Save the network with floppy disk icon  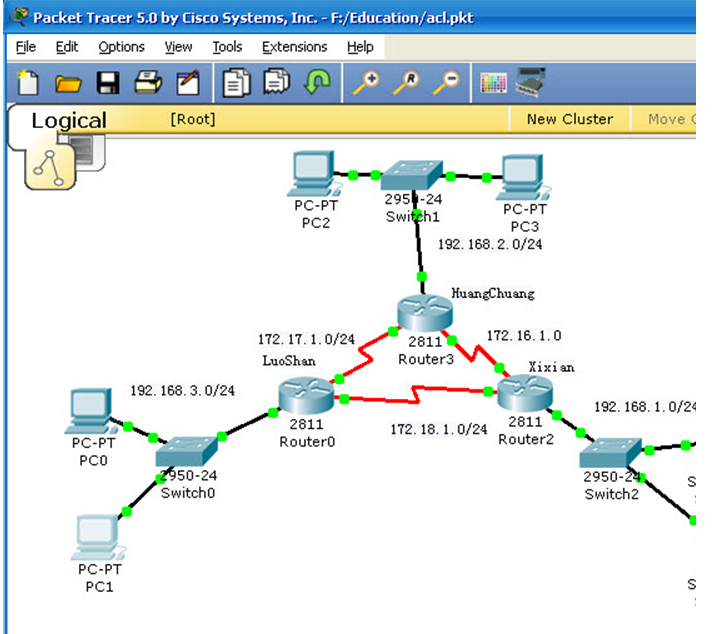coord(108,83)
